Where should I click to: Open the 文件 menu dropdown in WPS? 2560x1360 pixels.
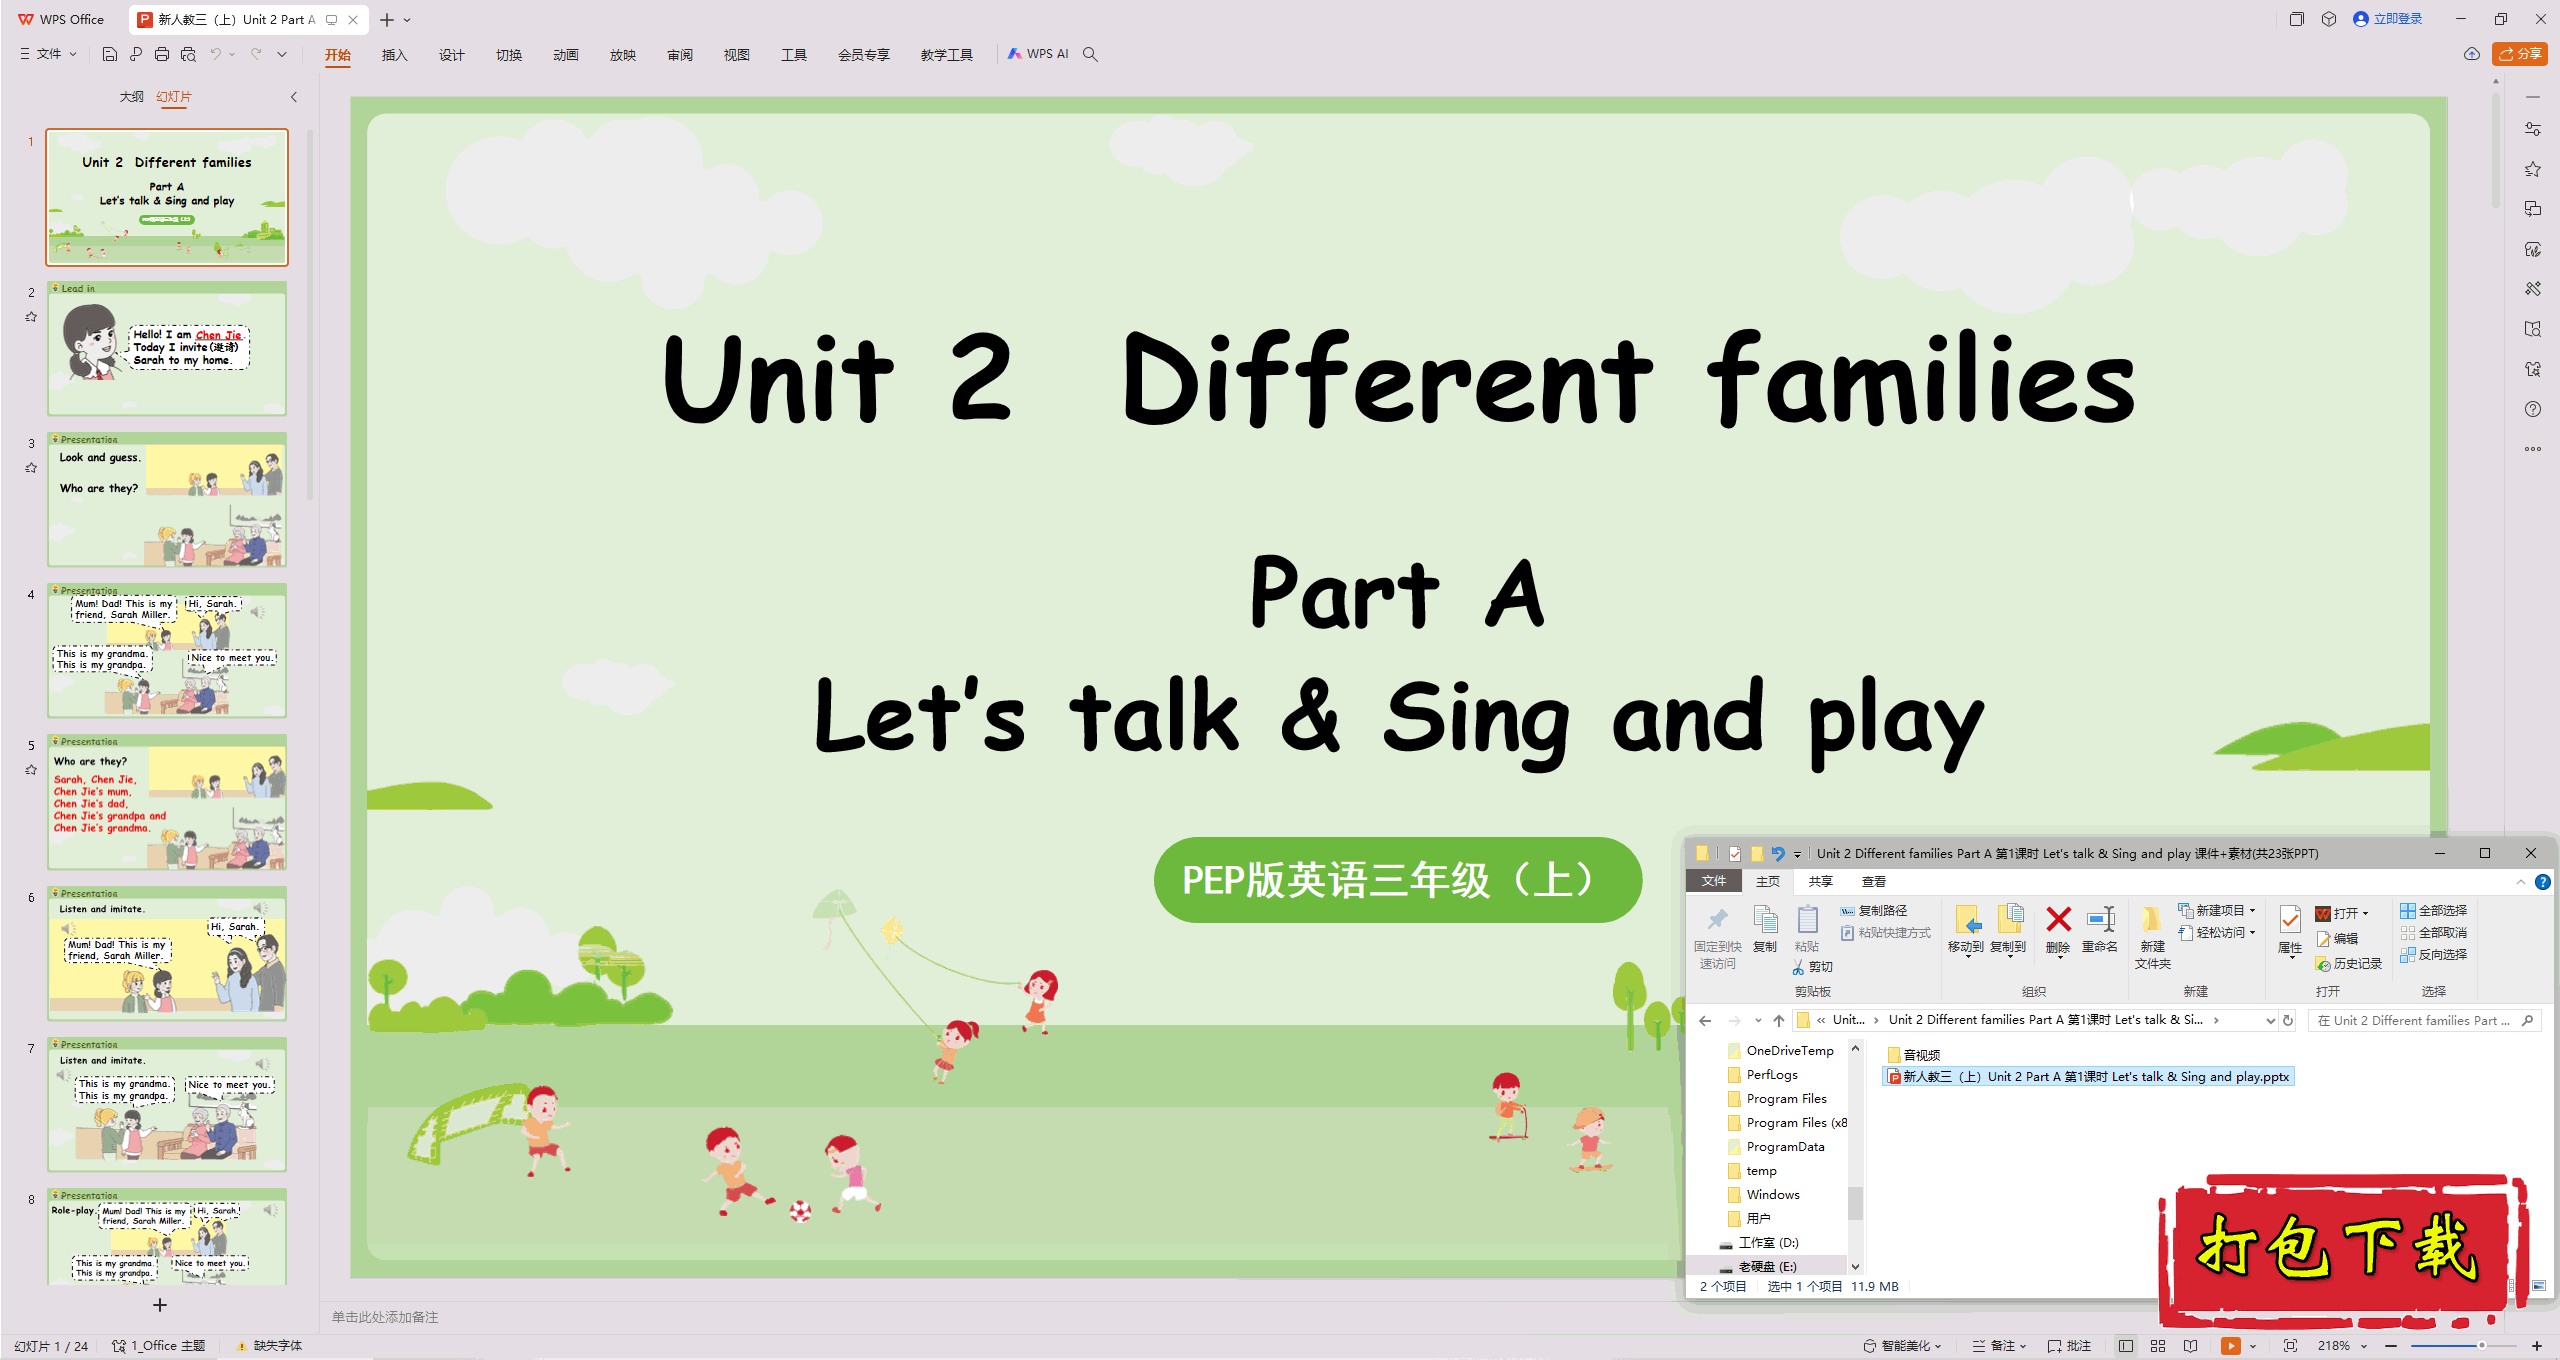point(48,54)
